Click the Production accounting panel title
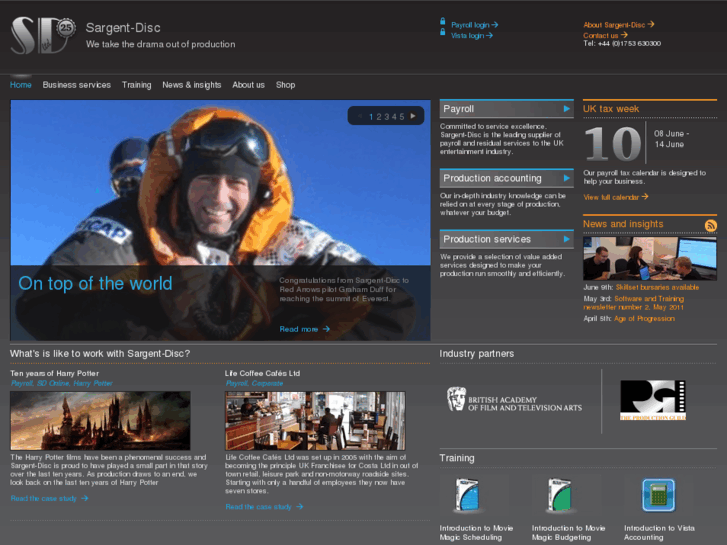Viewport: 727px width, 545px height. pos(492,178)
